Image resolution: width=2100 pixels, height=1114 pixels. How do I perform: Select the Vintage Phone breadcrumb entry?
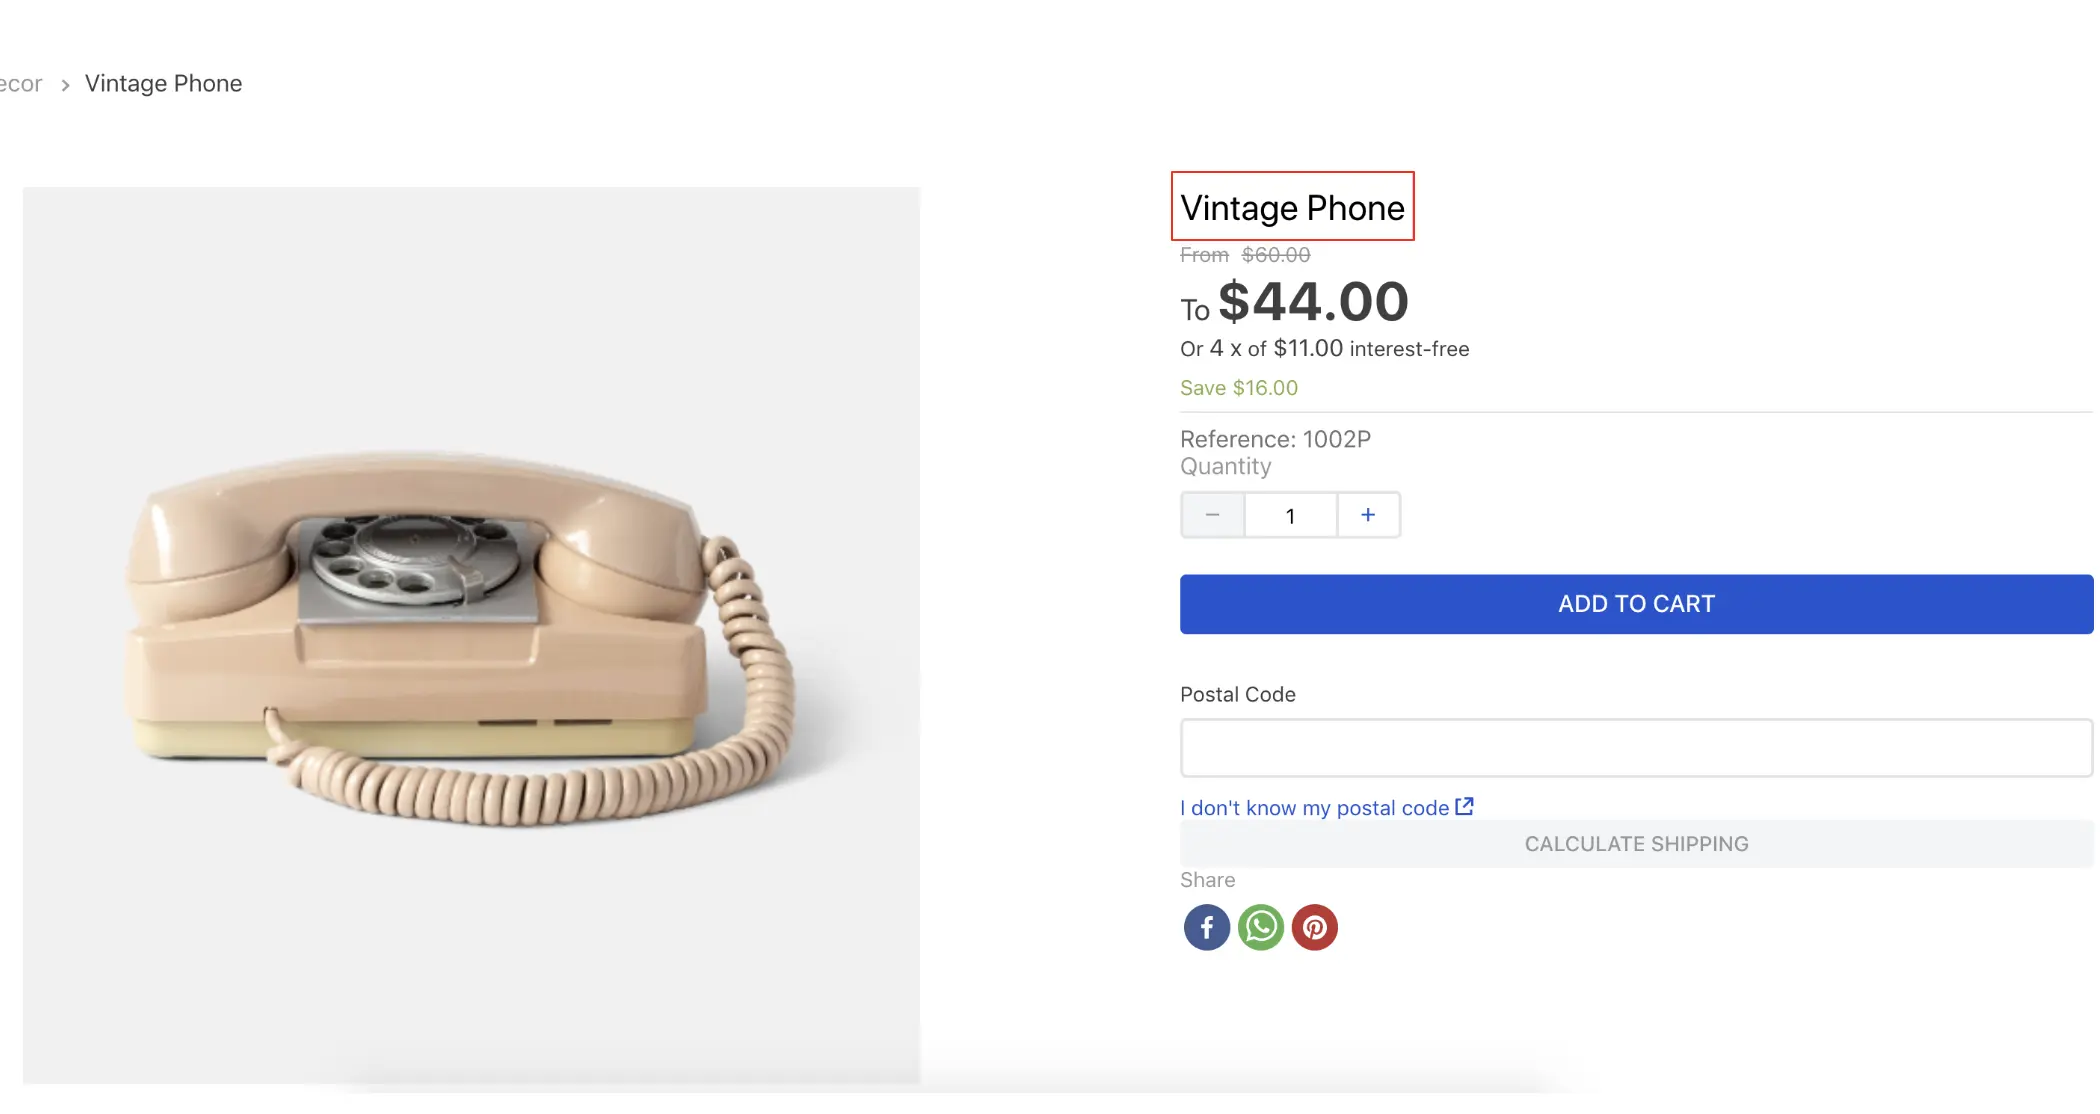point(163,83)
